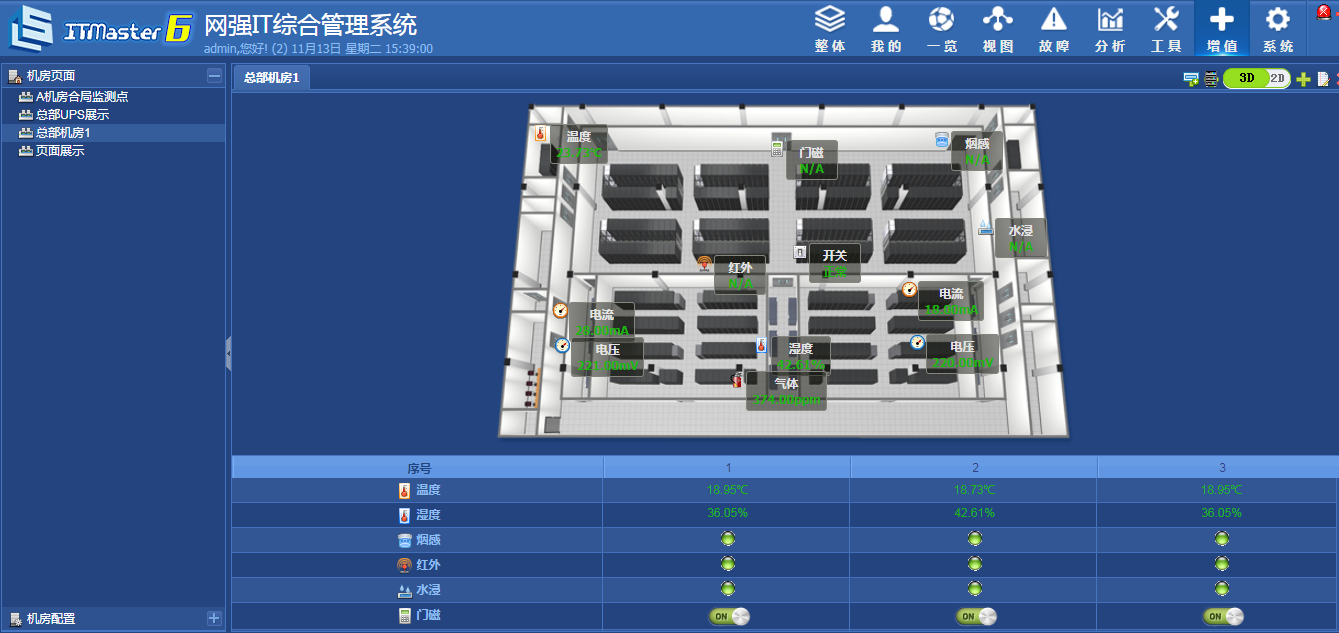The width and height of the screenshot is (1339, 633).
Task: Expand the 机房配置 panel
Action: point(213,618)
